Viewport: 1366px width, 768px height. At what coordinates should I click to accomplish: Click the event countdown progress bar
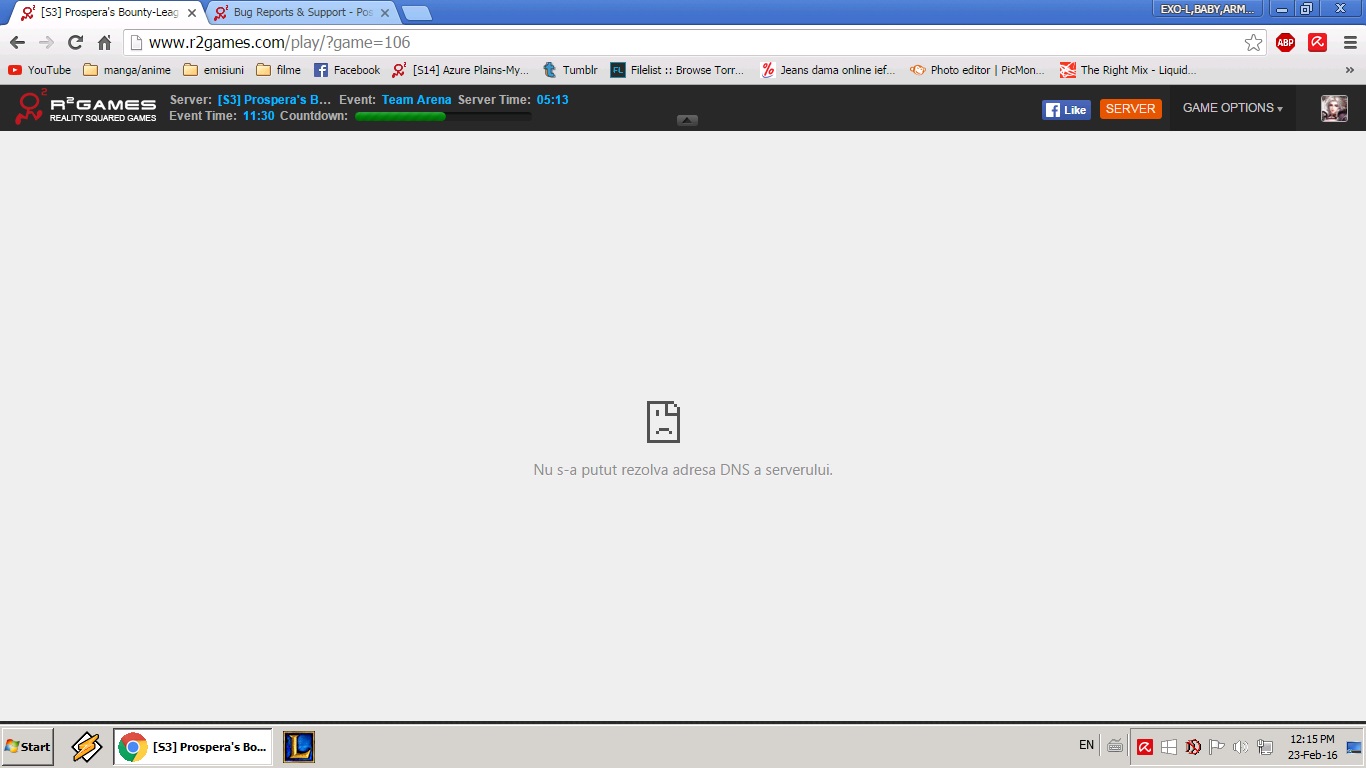coord(442,116)
